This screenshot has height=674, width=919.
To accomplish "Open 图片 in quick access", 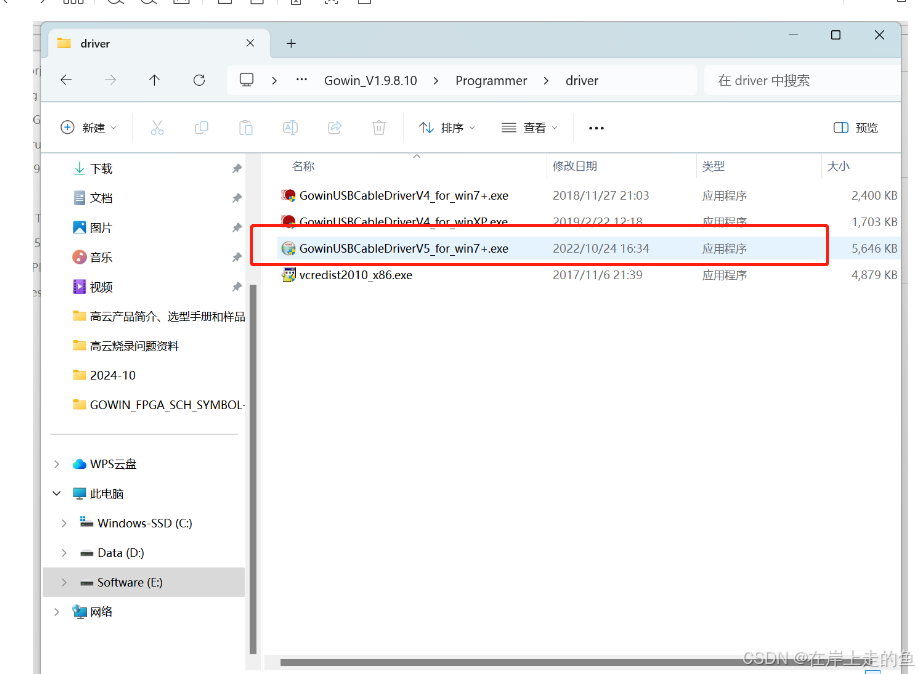I will (101, 227).
